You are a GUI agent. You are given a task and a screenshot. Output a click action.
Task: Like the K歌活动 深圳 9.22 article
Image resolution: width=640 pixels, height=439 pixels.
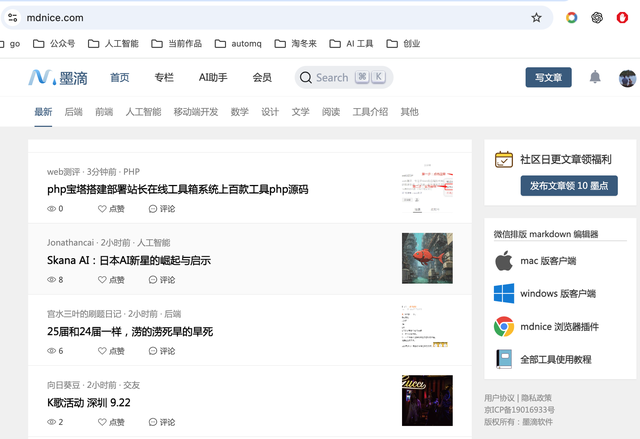tap(102, 422)
